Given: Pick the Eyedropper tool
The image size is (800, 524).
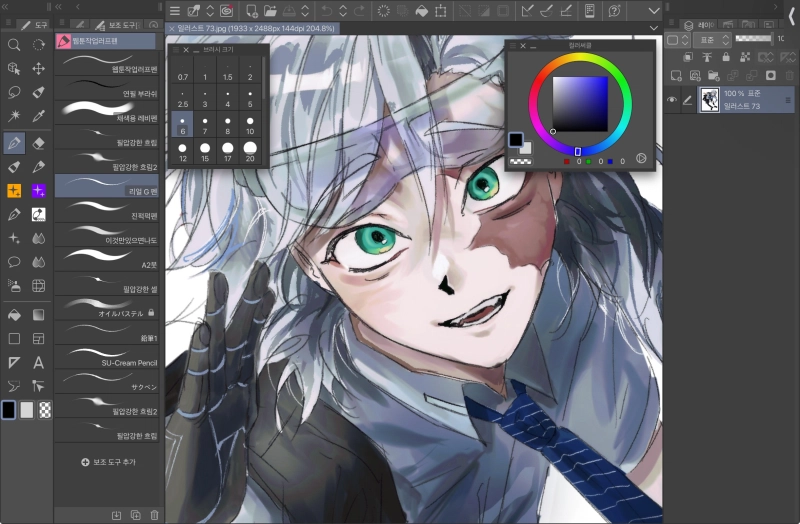Looking at the screenshot, I should coord(38,117).
